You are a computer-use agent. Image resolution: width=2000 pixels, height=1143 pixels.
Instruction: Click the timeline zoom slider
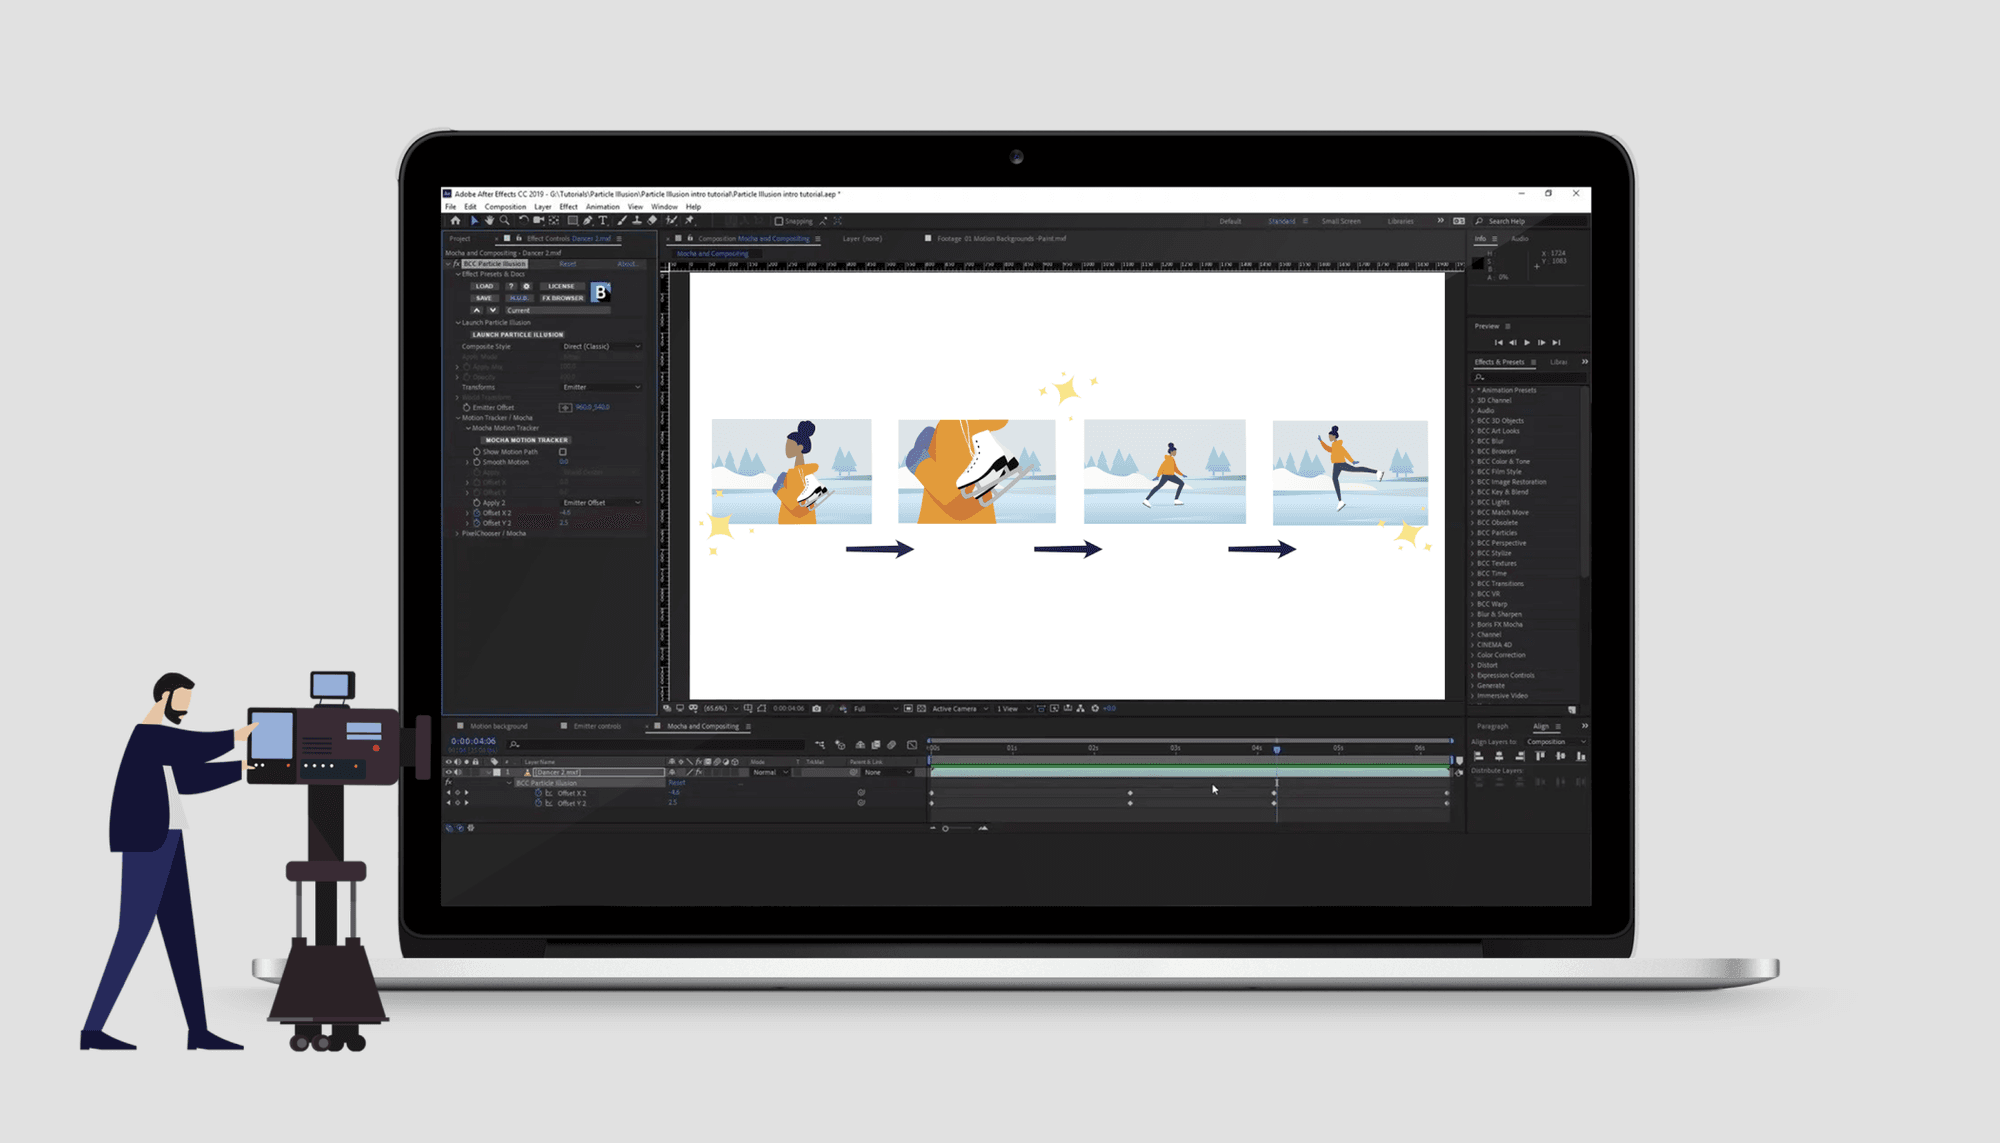tap(957, 829)
